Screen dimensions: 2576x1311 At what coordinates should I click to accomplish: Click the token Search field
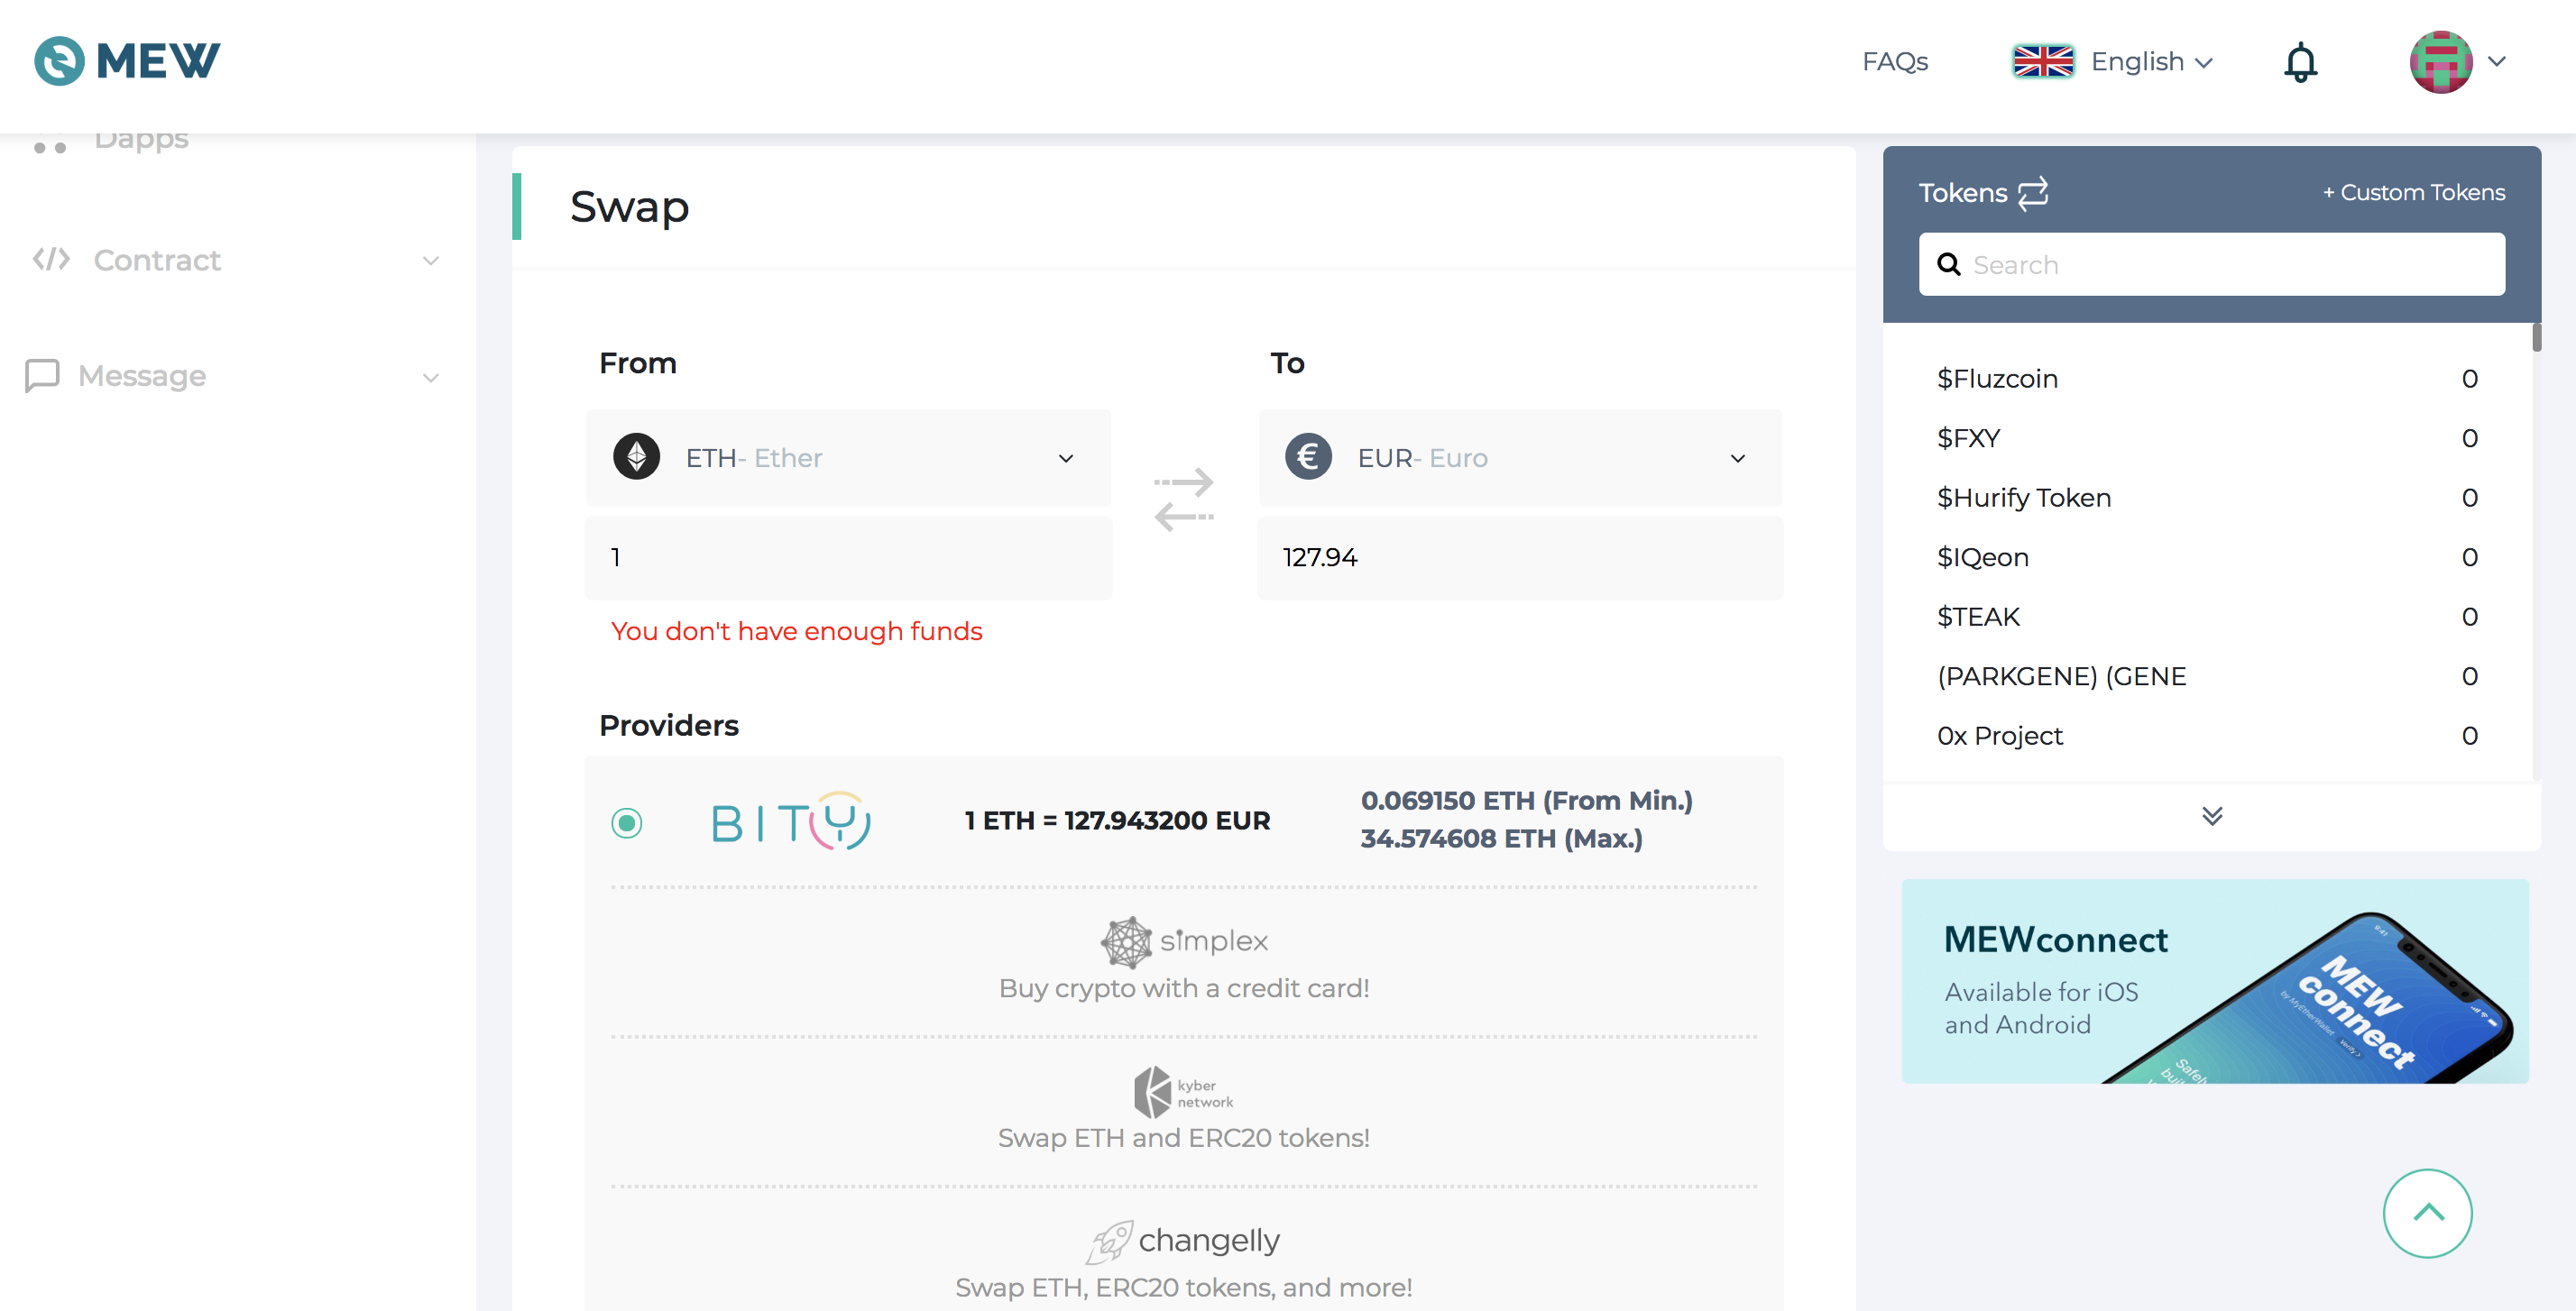click(x=2212, y=264)
